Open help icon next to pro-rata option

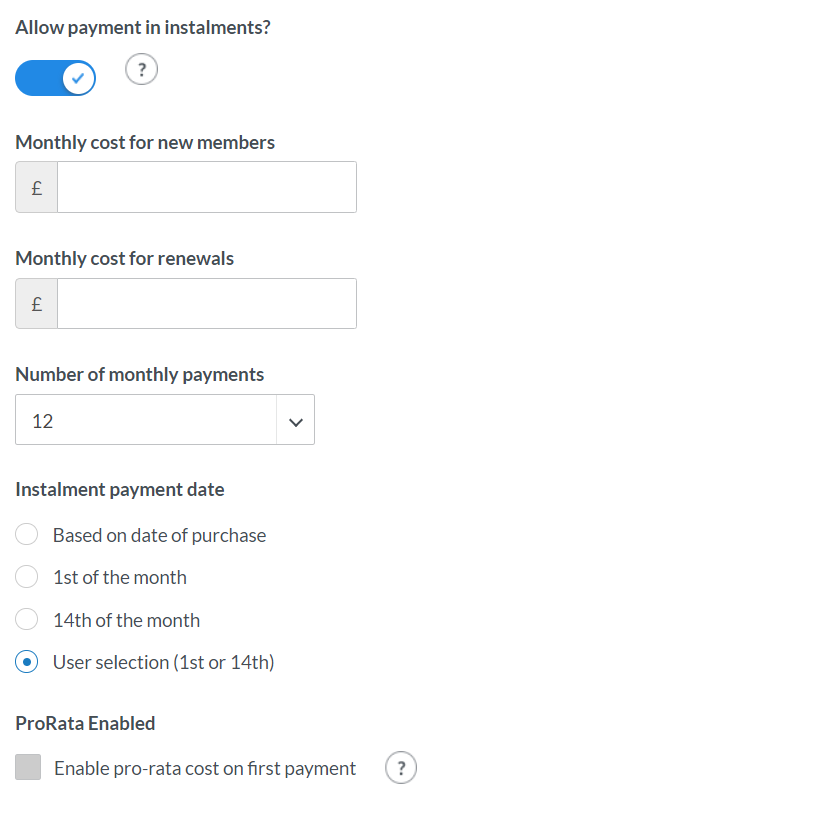pos(401,768)
